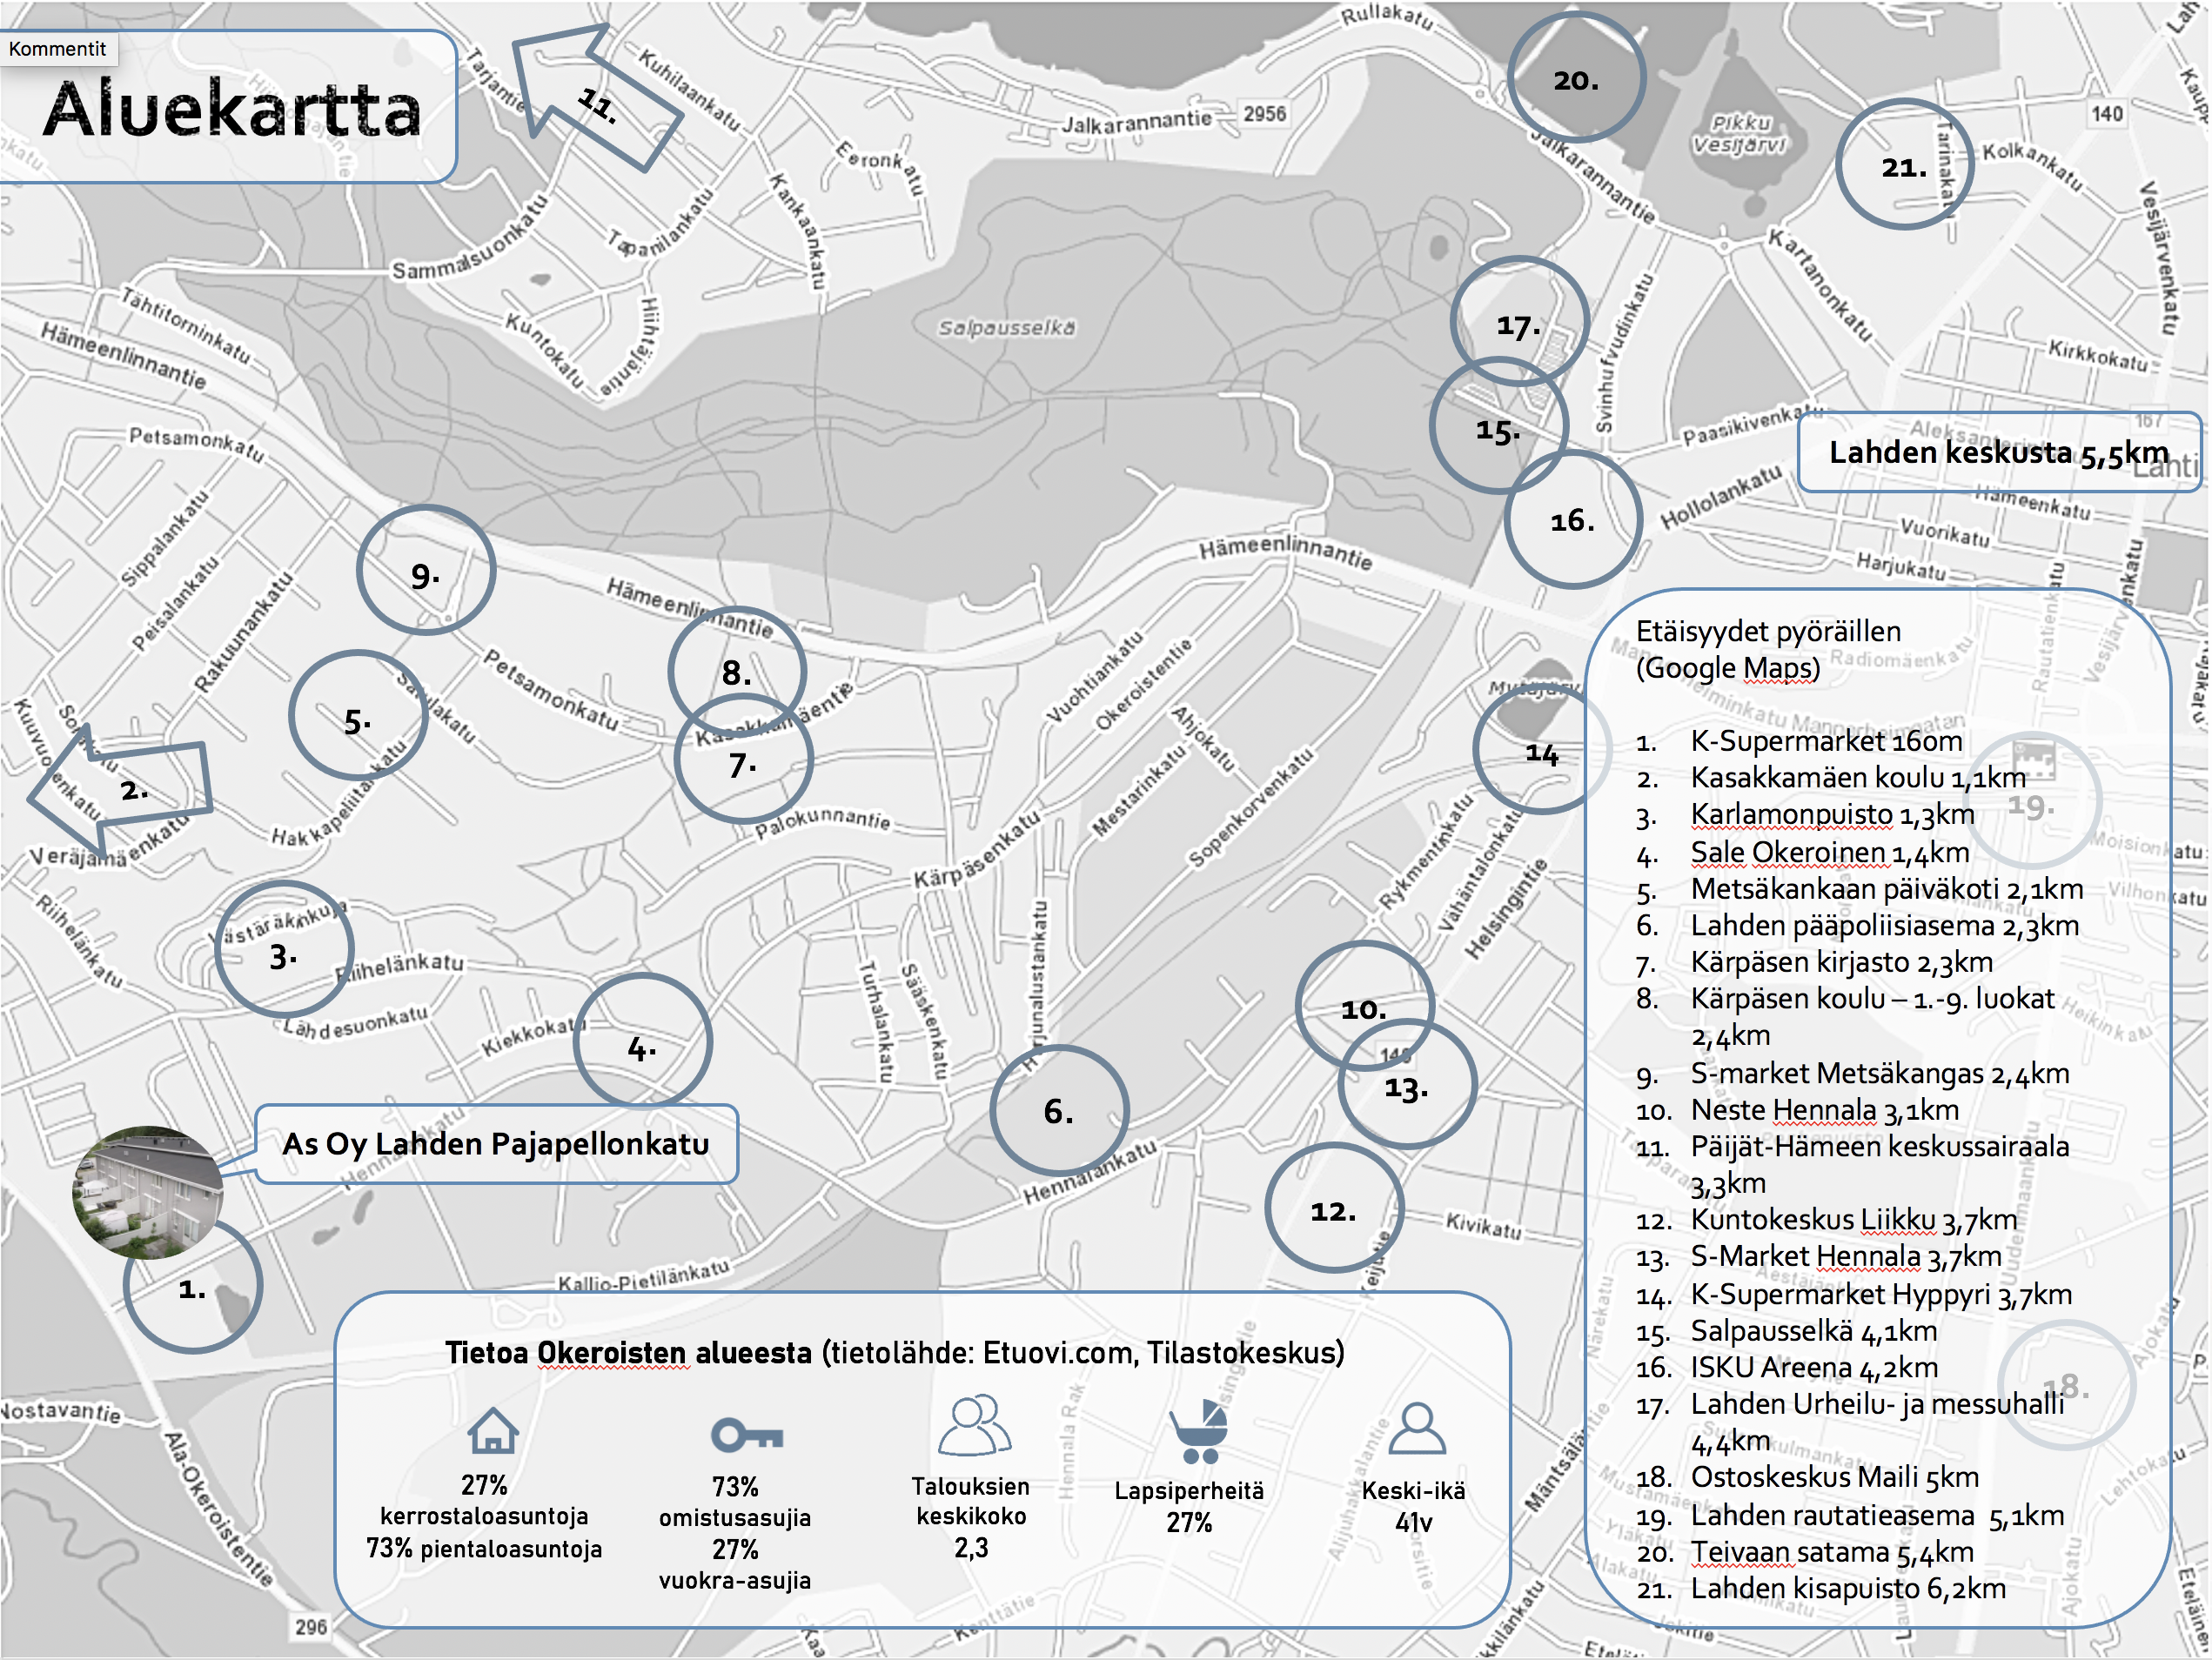This screenshot has height=1660, width=2212.
Task: Click the single person icon above Keski-ikä
Action: point(1417,1427)
